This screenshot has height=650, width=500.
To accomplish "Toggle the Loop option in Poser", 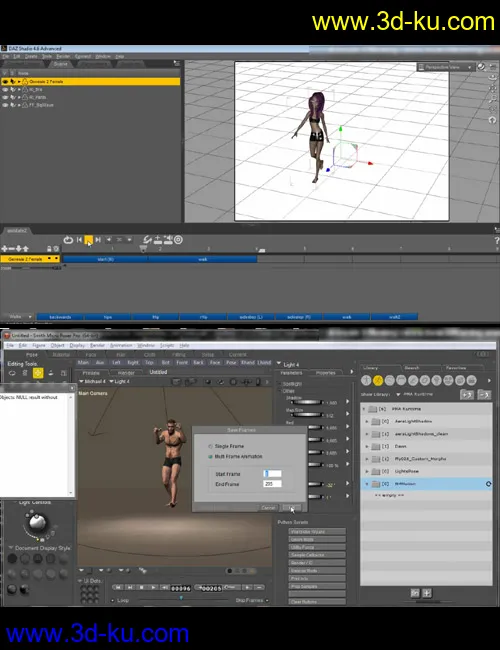I will 113,600.
